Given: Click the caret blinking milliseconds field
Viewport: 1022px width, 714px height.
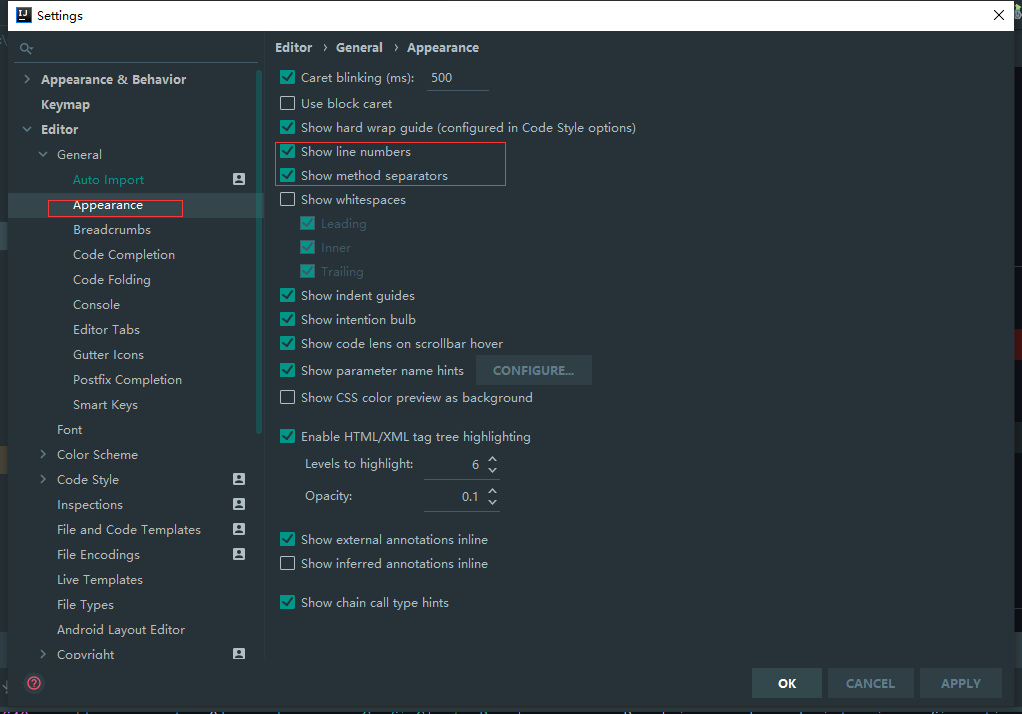Looking at the screenshot, I should click(458, 78).
